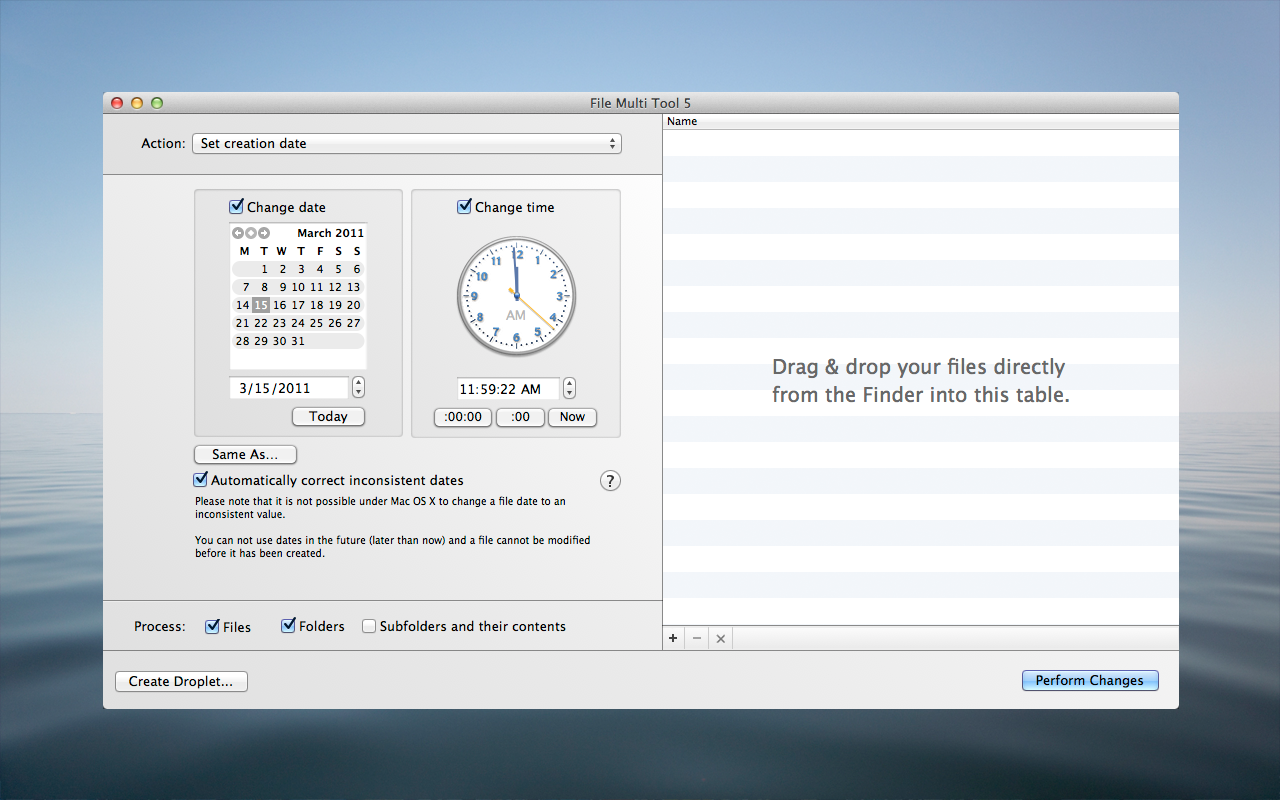Screen dimensions: 1280x800
Task: Select March 22 in the calendar
Action: 261,323
